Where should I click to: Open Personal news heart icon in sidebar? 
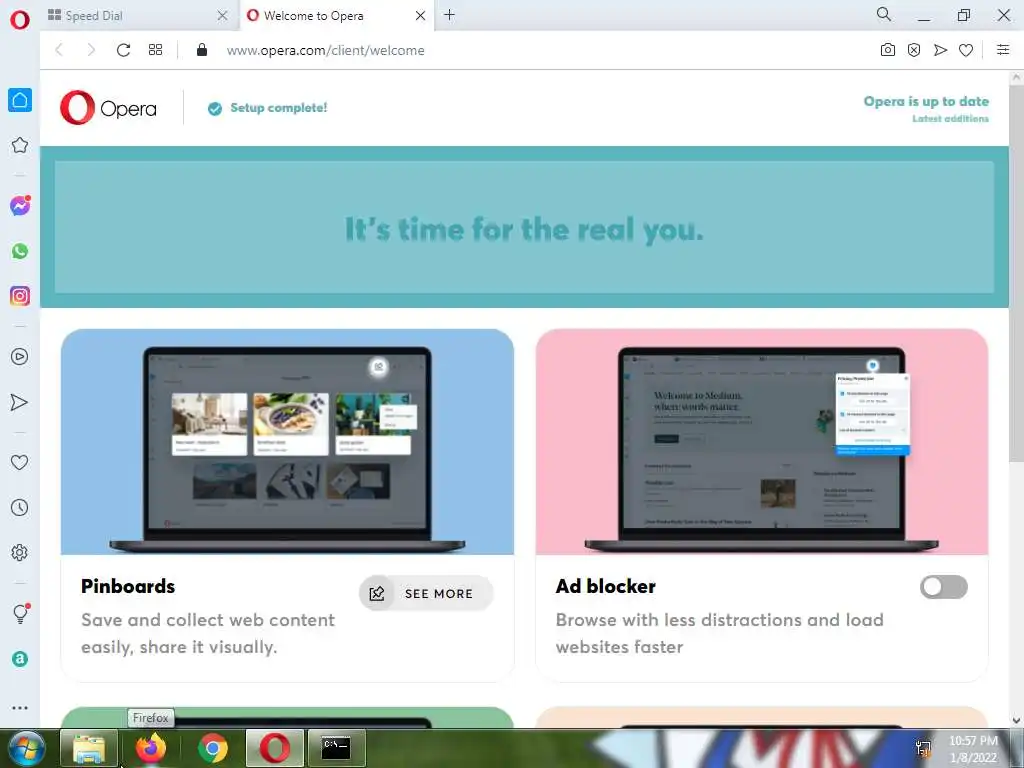pyautogui.click(x=20, y=462)
